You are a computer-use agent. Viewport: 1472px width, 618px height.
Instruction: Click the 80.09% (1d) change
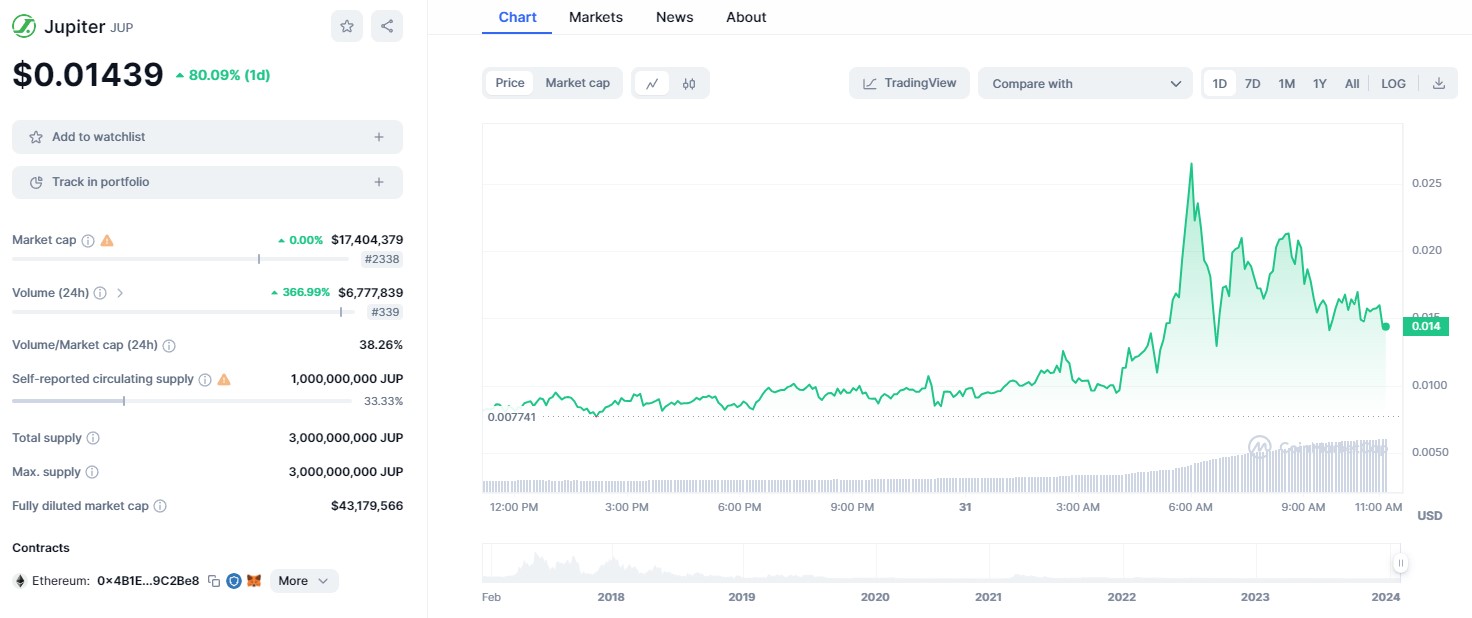tap(223, 75)
